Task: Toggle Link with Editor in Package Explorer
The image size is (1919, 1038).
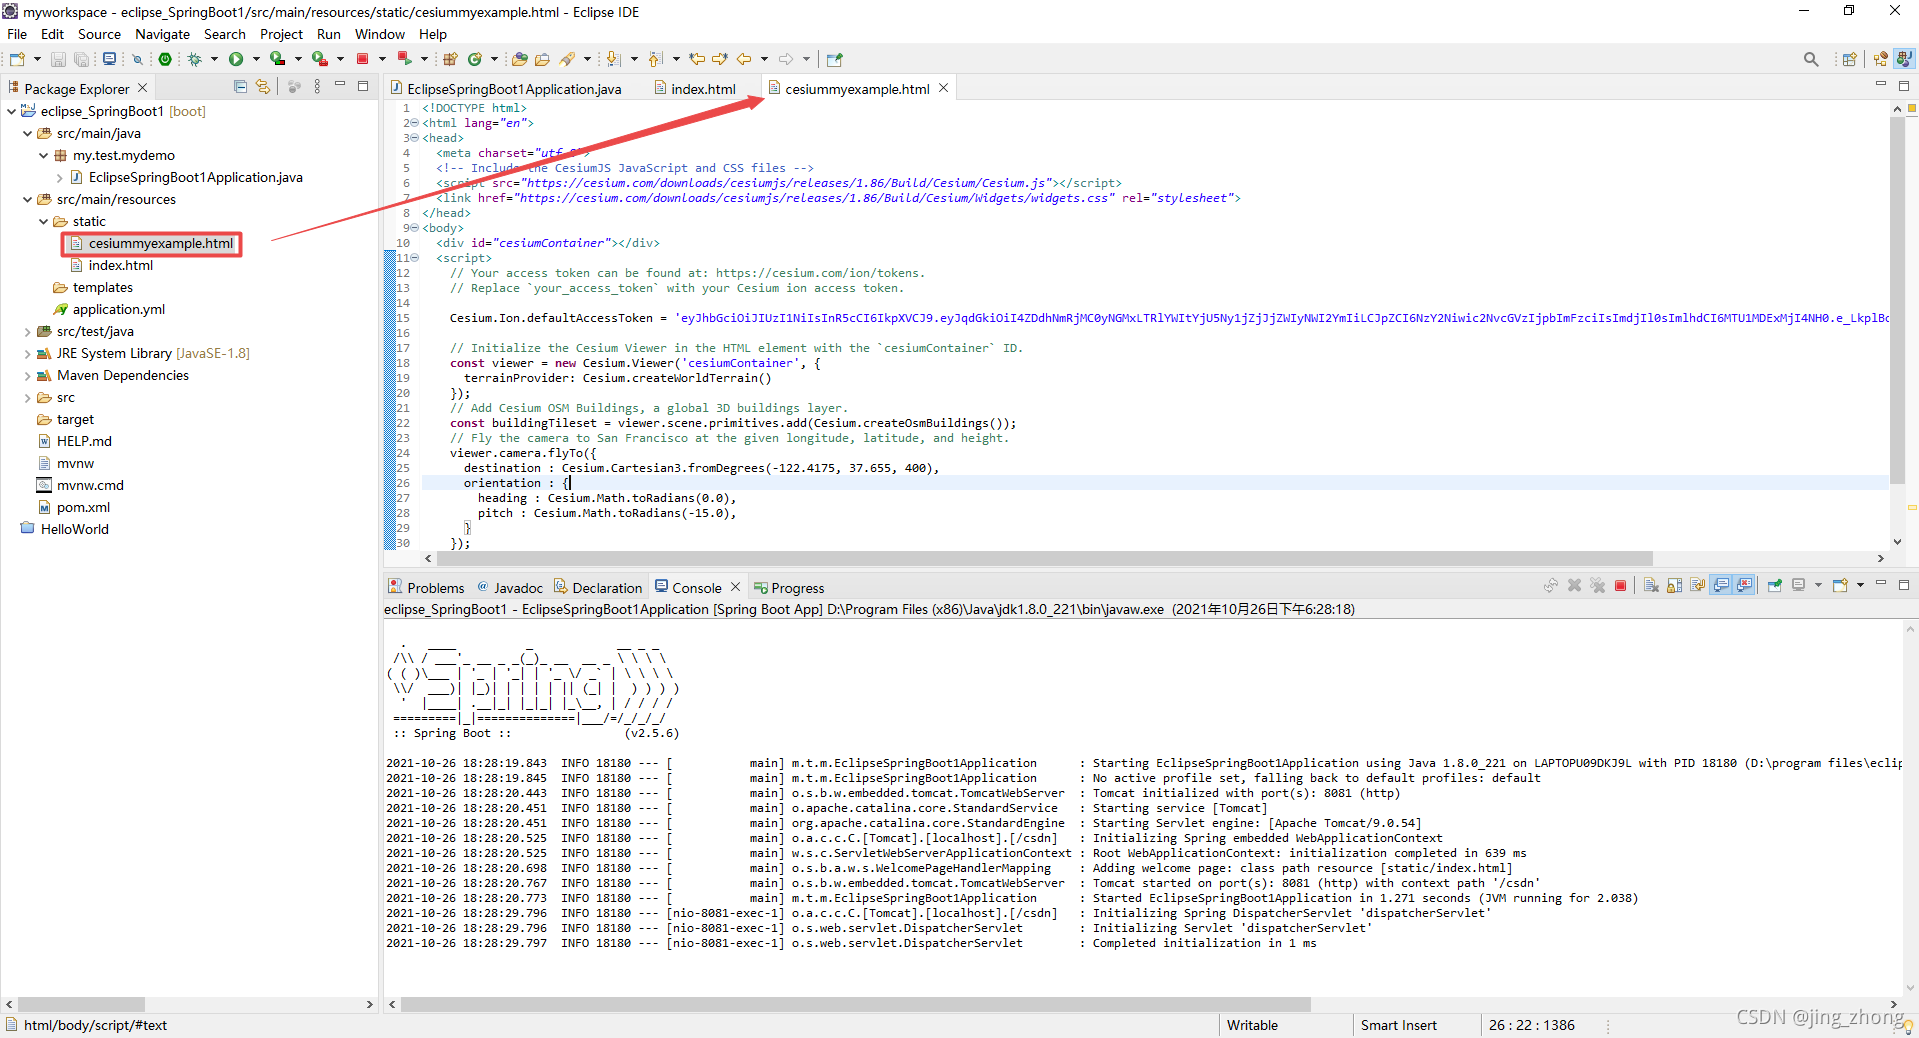Action: pos(263,87)
